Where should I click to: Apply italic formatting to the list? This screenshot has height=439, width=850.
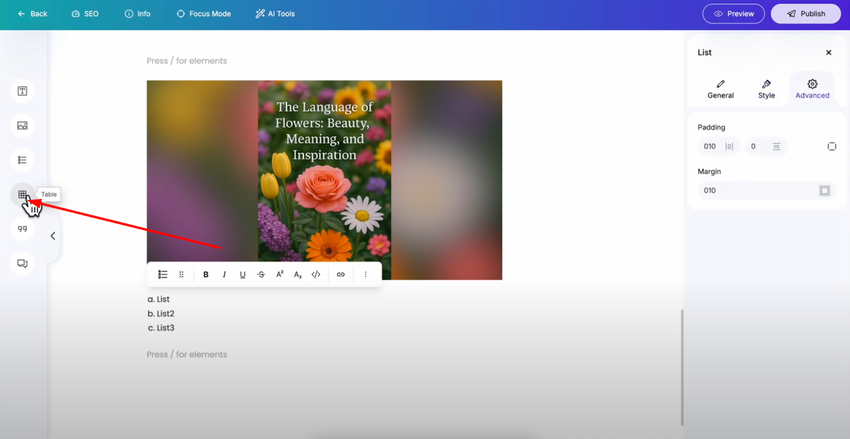point(224,275)
